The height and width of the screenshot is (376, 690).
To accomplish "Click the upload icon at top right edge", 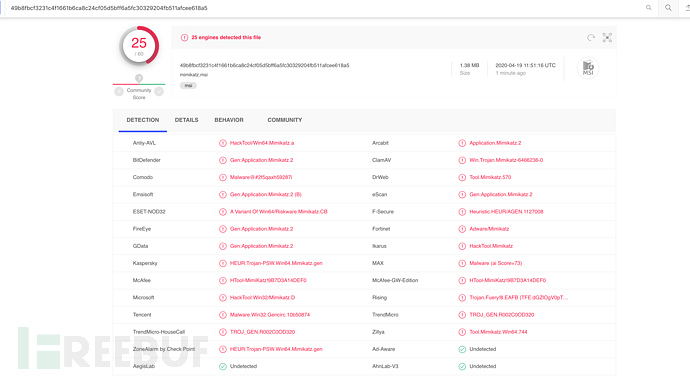I will point(687,8).
